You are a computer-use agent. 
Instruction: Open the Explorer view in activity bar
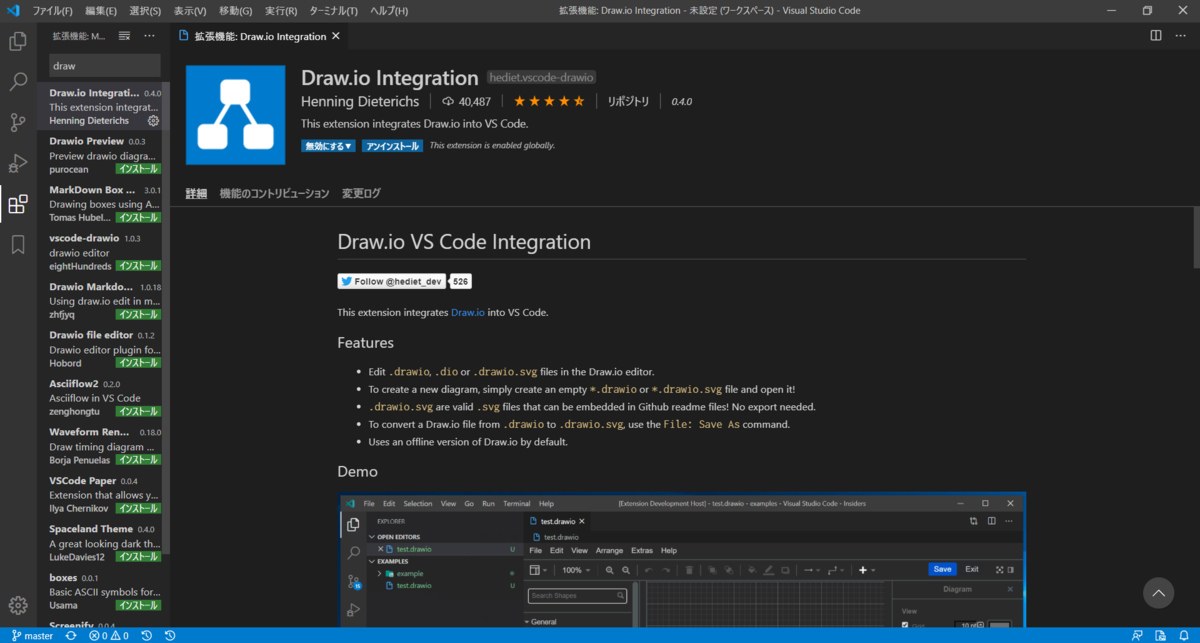(17, 42)
